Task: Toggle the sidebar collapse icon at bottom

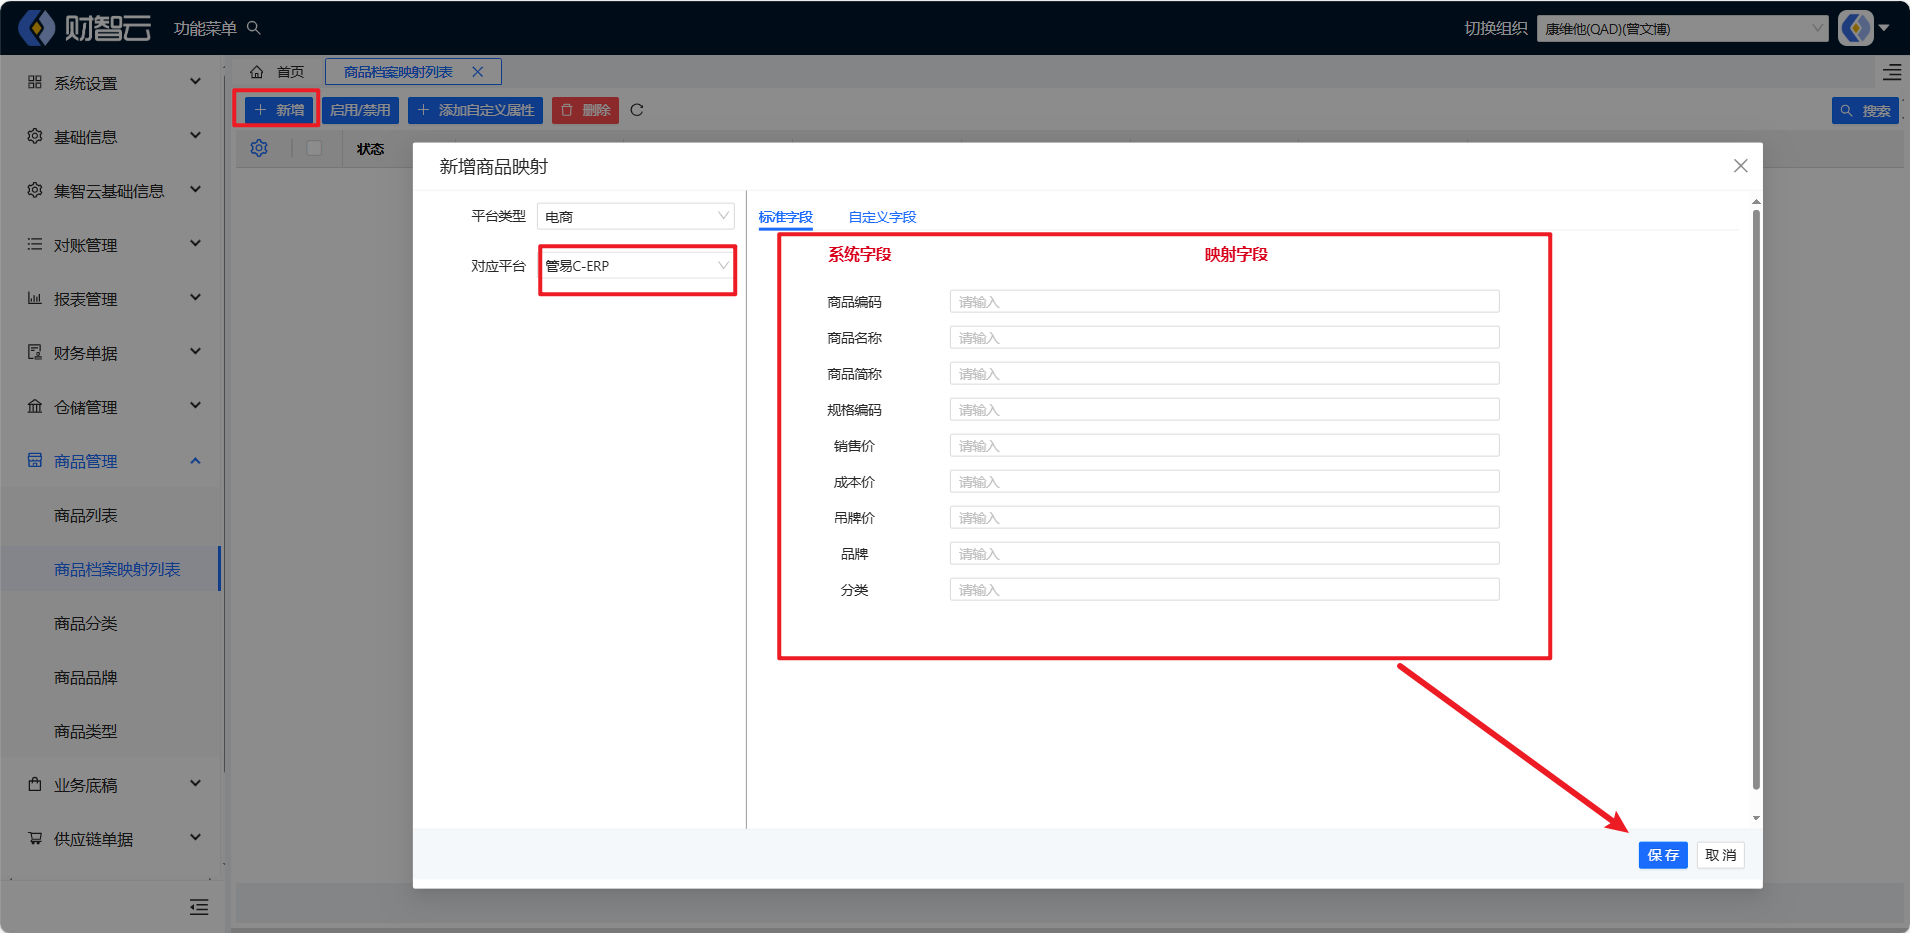Action: tap(199, 907)
